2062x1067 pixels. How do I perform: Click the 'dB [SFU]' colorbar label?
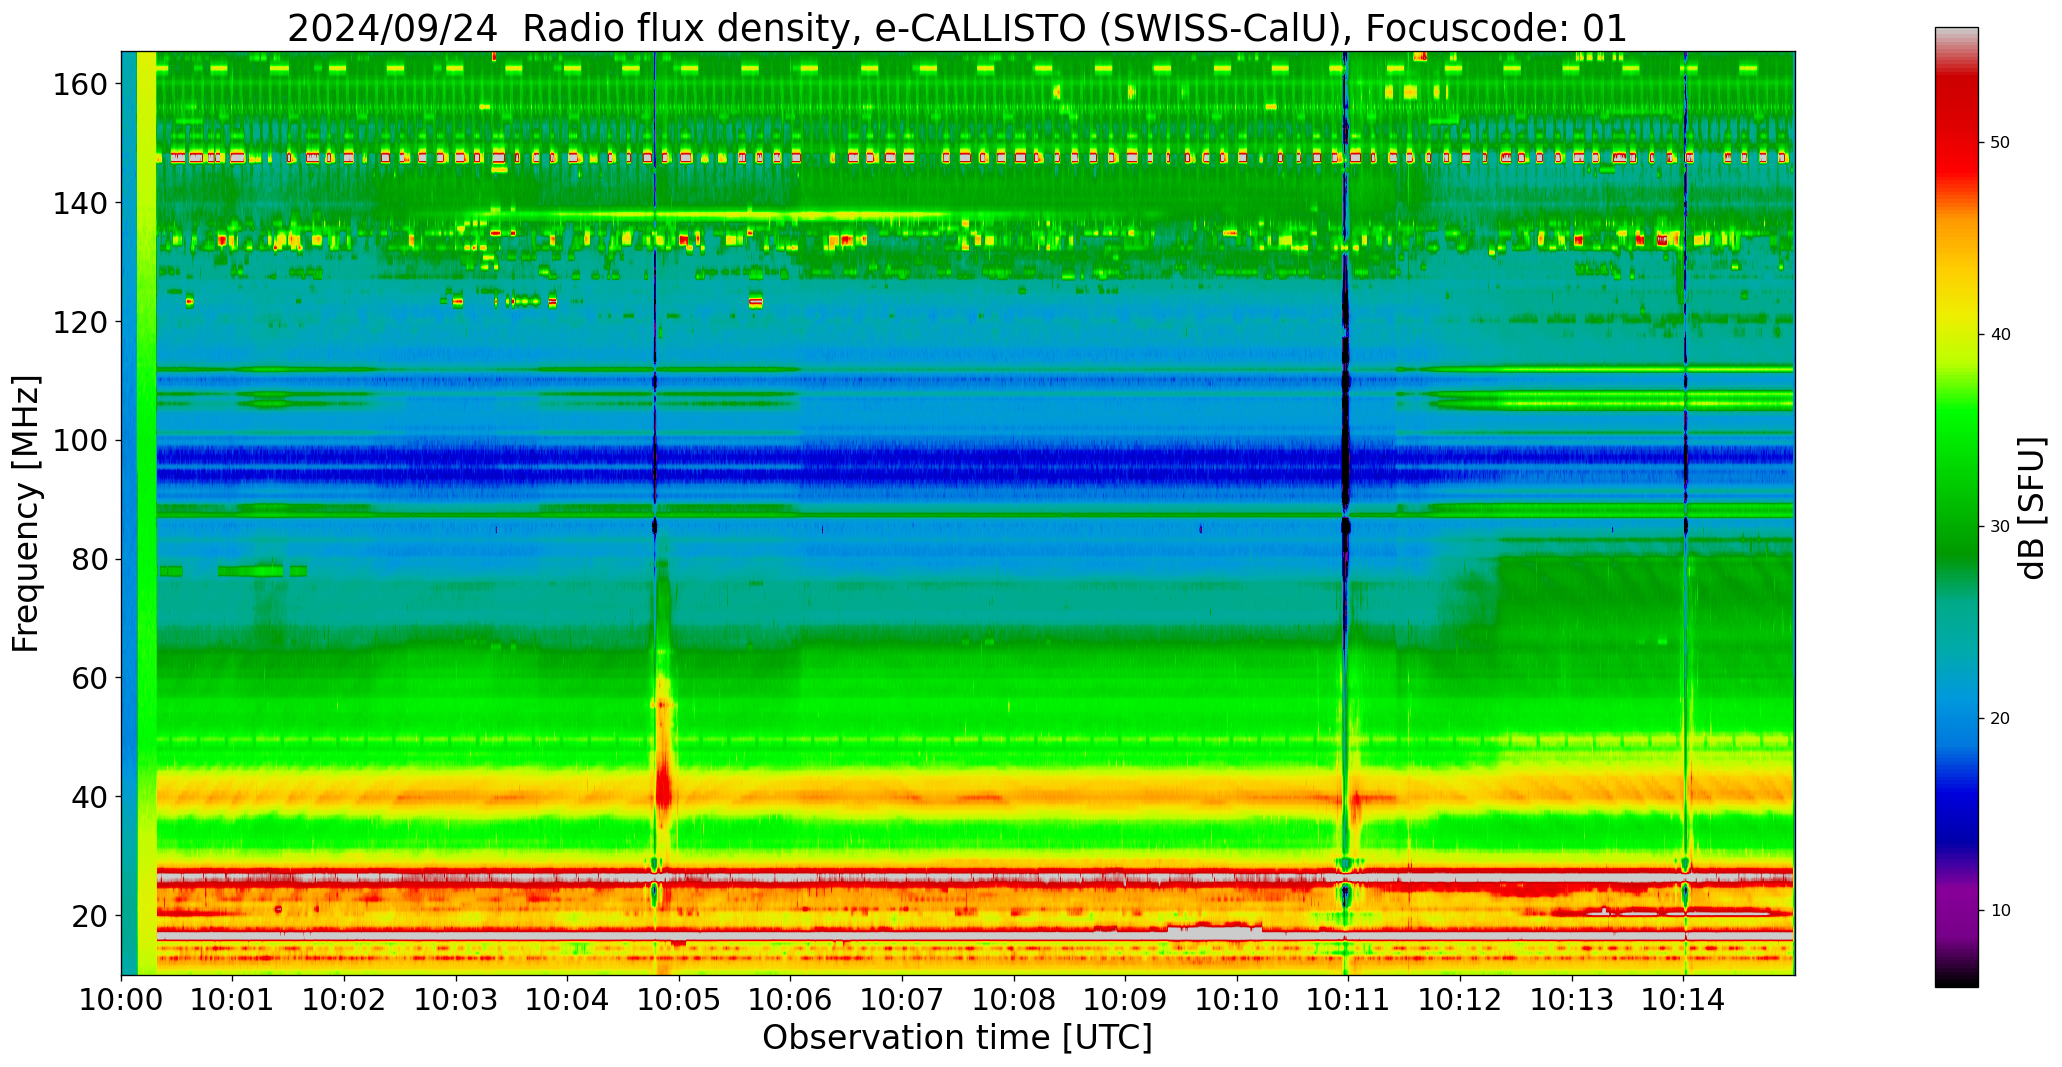(2031, 507)
